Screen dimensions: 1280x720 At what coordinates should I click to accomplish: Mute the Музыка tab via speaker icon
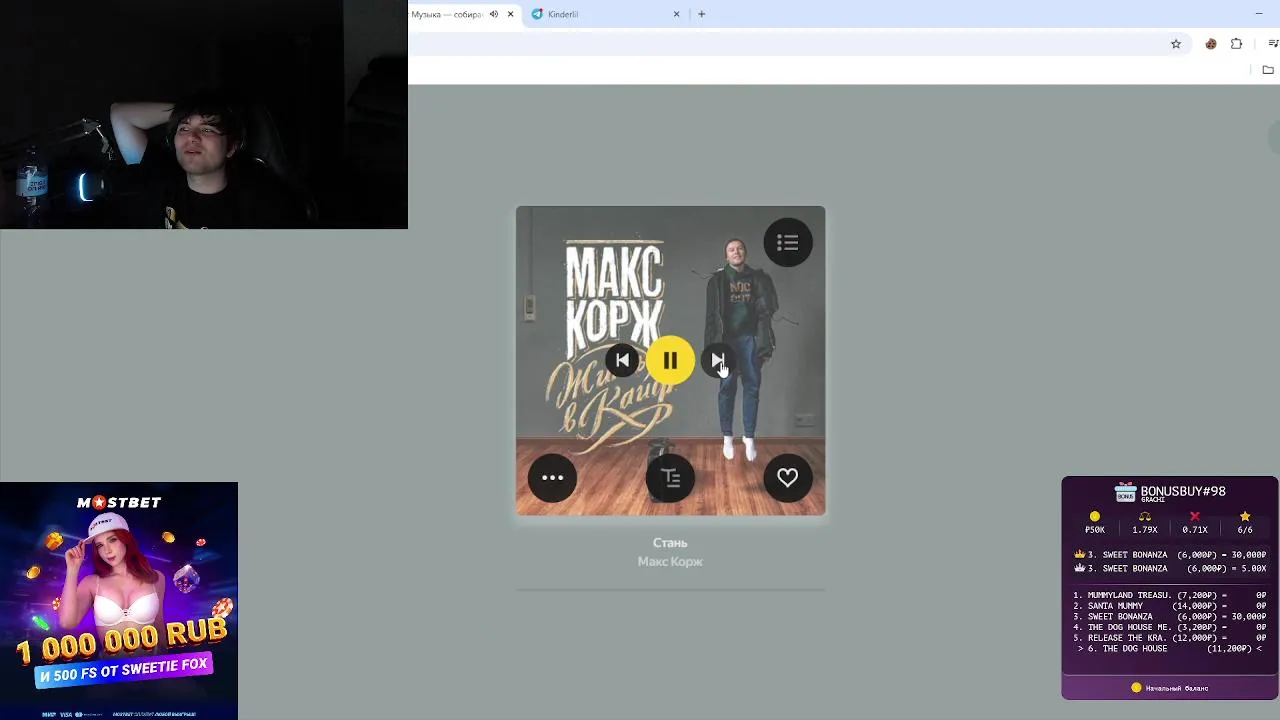(494, 14)
